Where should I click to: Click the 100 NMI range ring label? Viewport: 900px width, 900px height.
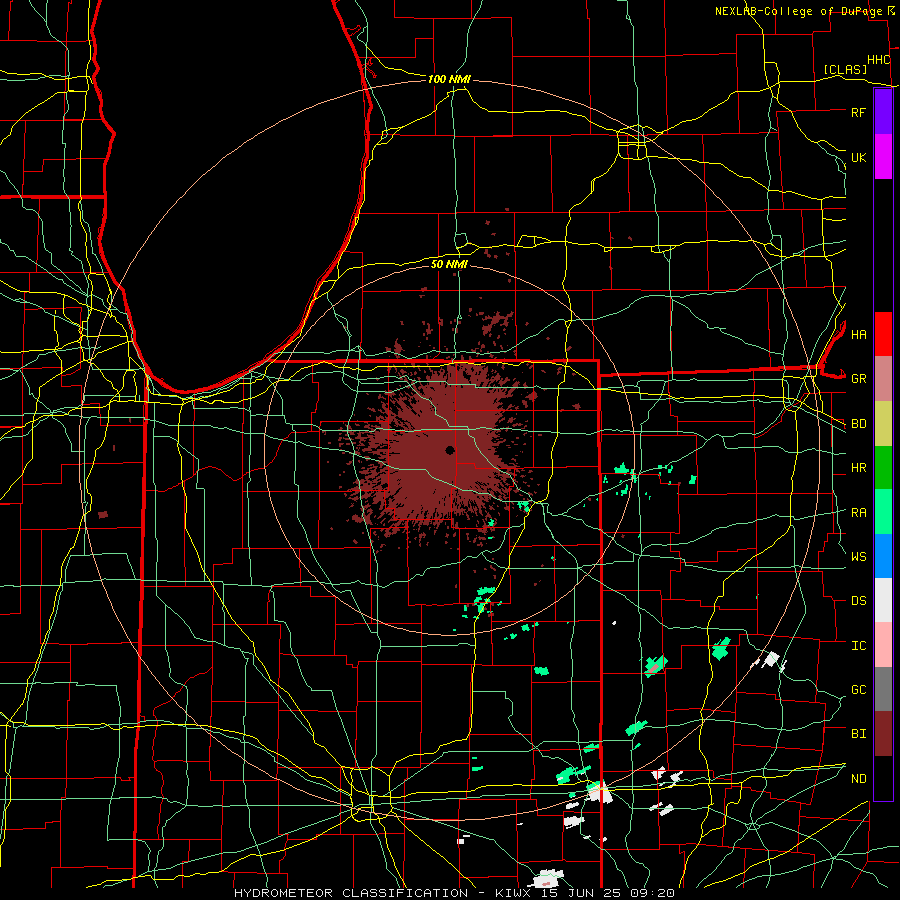coord(449,79)
